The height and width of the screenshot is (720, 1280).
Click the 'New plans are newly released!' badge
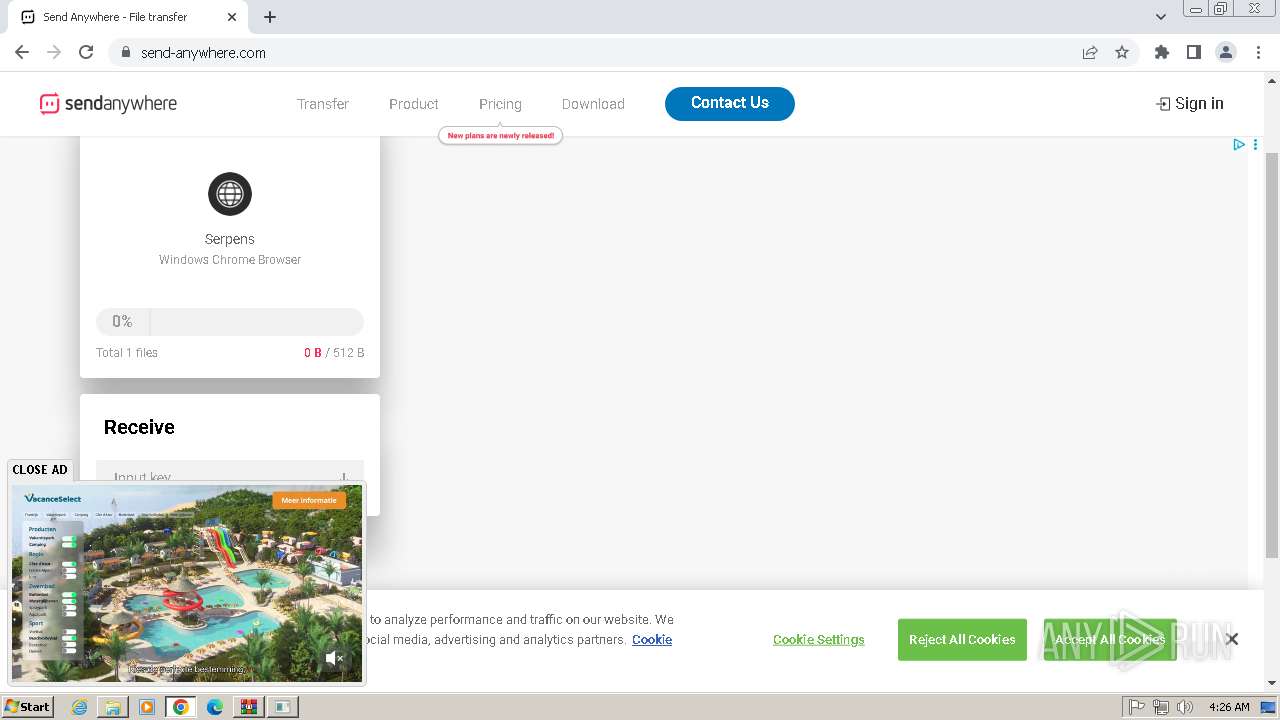500,135
